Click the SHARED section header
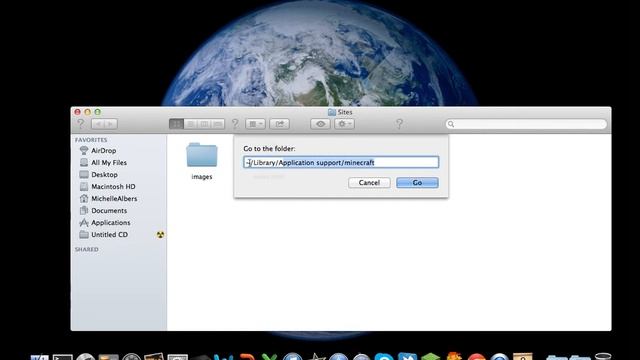 (87, 249)
